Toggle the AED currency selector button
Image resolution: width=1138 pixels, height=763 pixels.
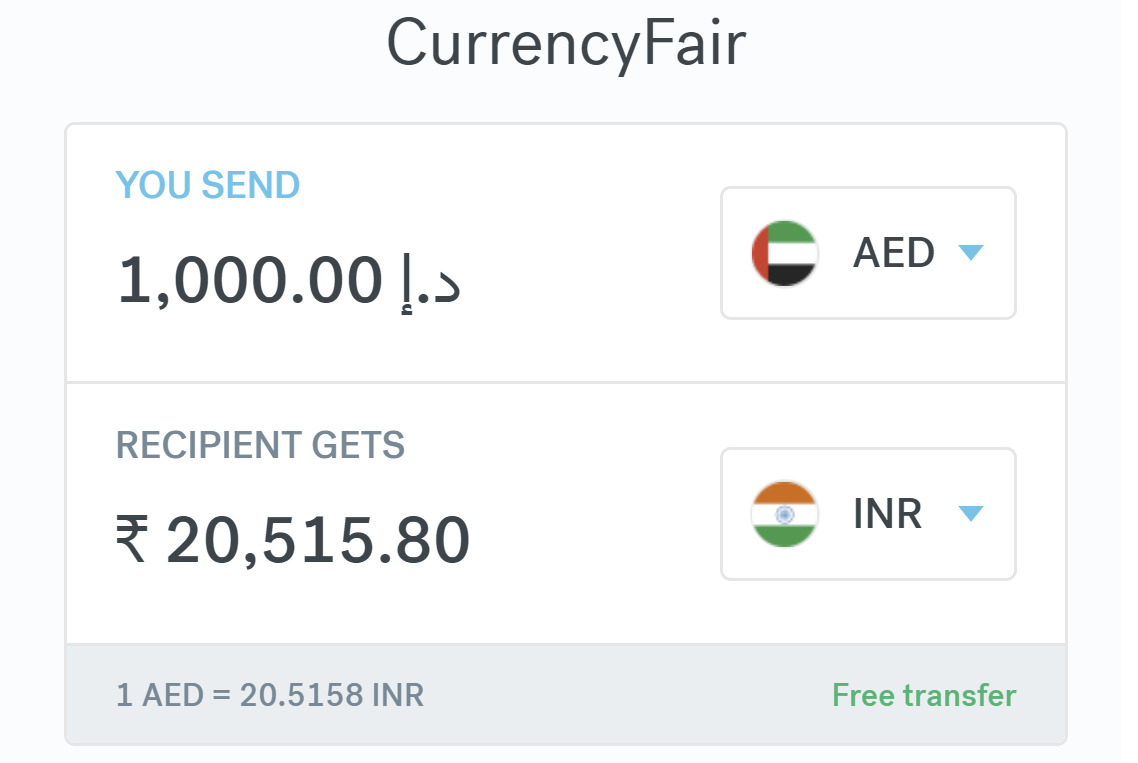pyautogui.click(x=867, y=252)
